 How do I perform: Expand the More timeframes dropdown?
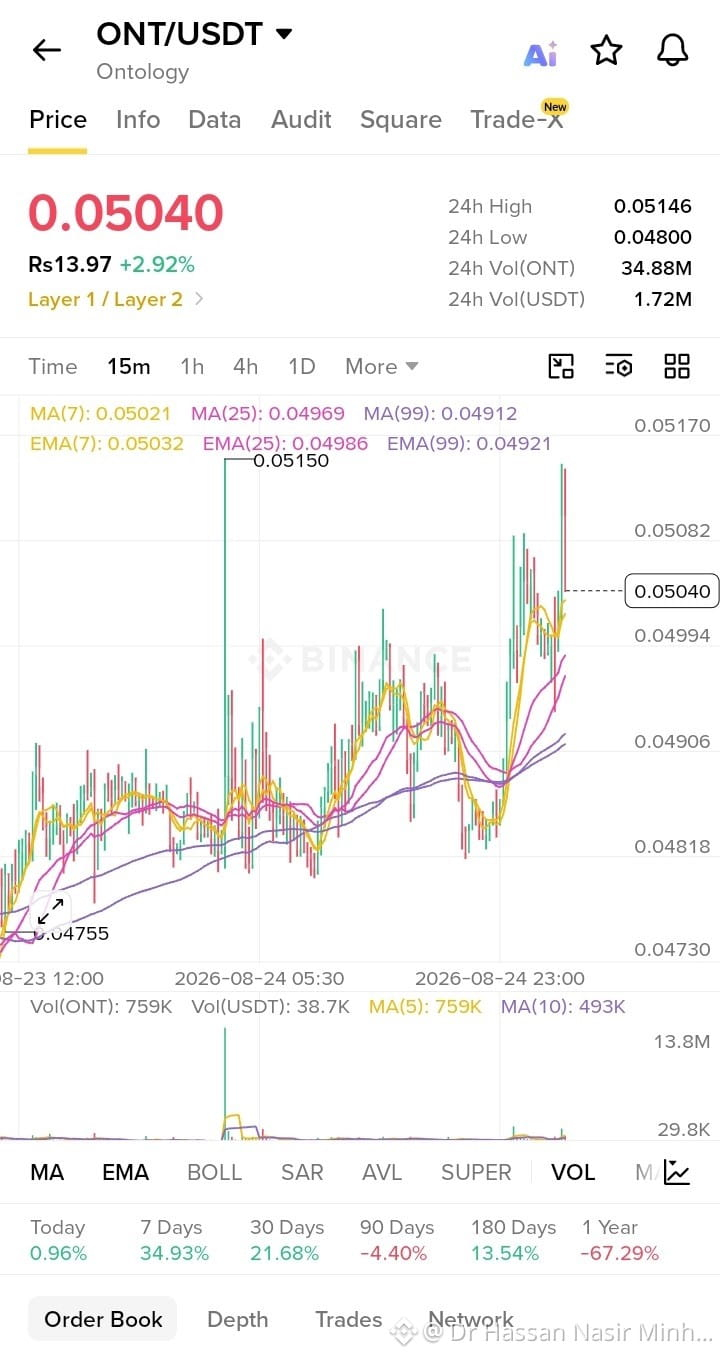(x=382, y=366)
